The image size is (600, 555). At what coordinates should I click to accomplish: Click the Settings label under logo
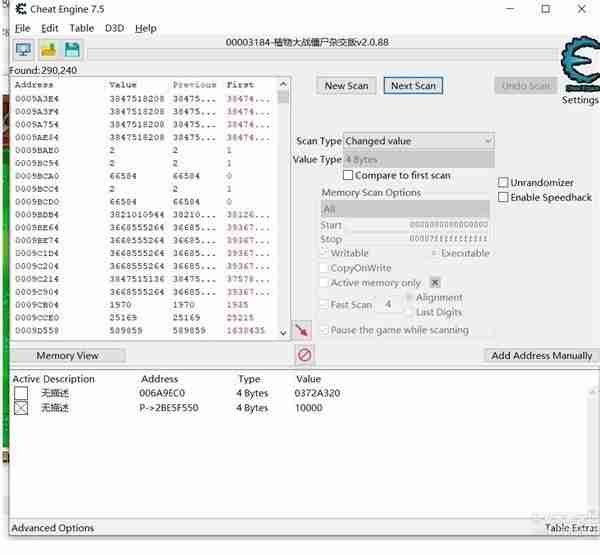[580, 100]
